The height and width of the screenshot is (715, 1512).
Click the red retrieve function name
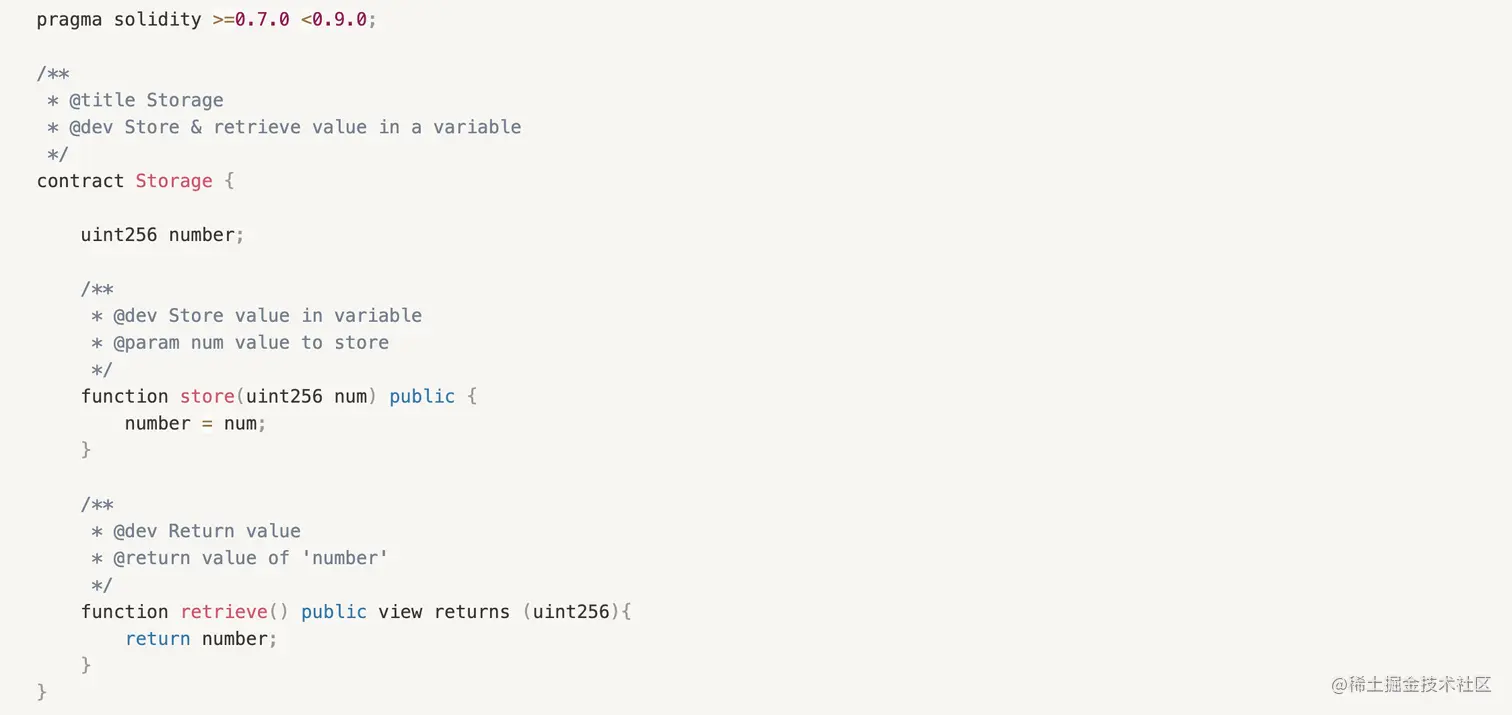pyautogui.click(x=224, y=612)
